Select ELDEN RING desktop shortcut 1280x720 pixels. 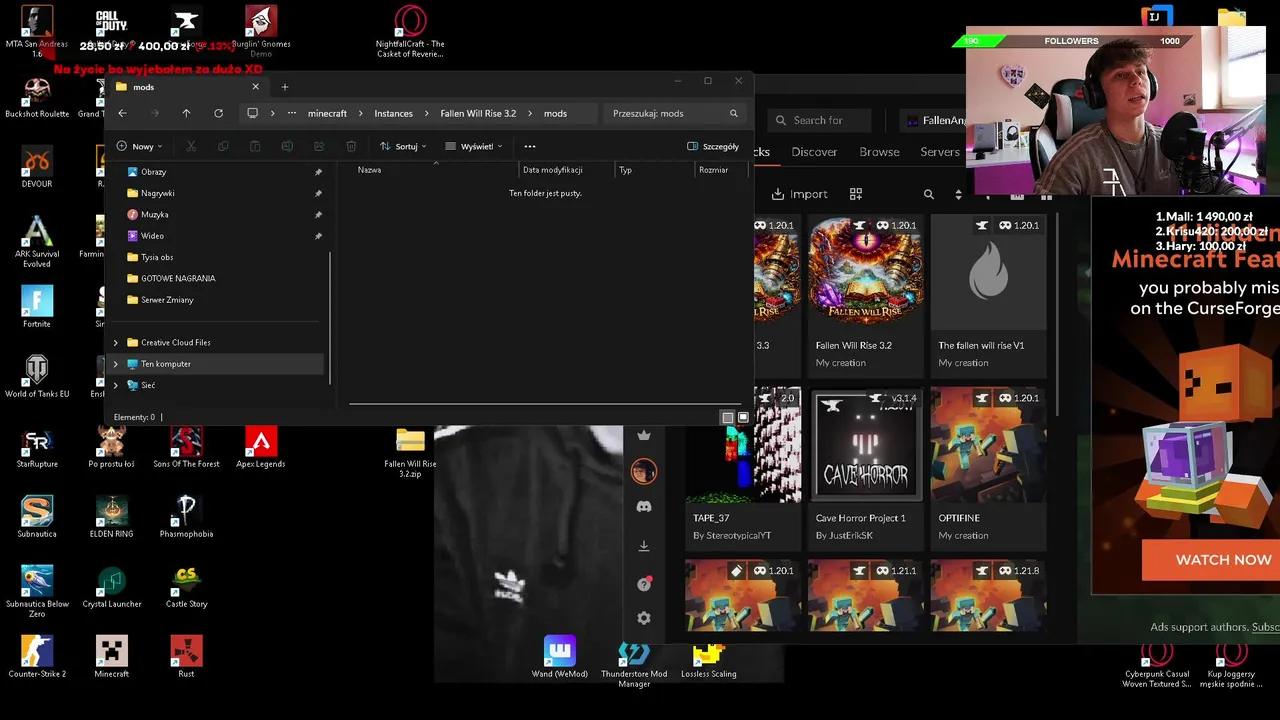click(x=111, y=516)
